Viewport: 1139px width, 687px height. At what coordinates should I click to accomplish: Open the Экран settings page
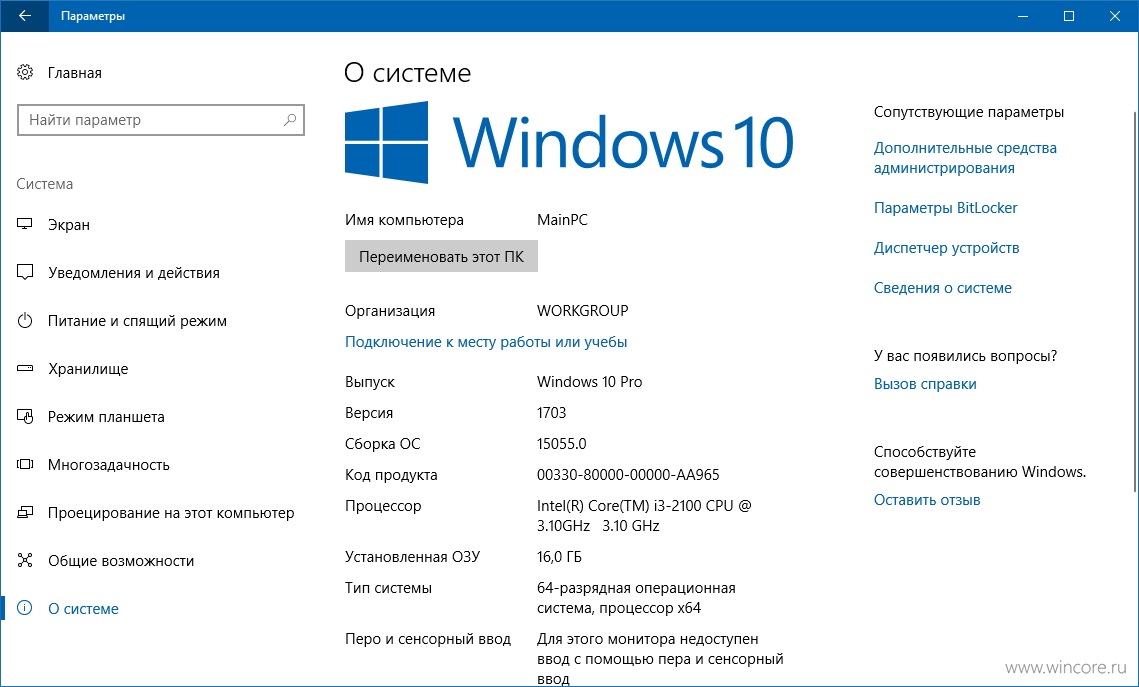(69, 224)
